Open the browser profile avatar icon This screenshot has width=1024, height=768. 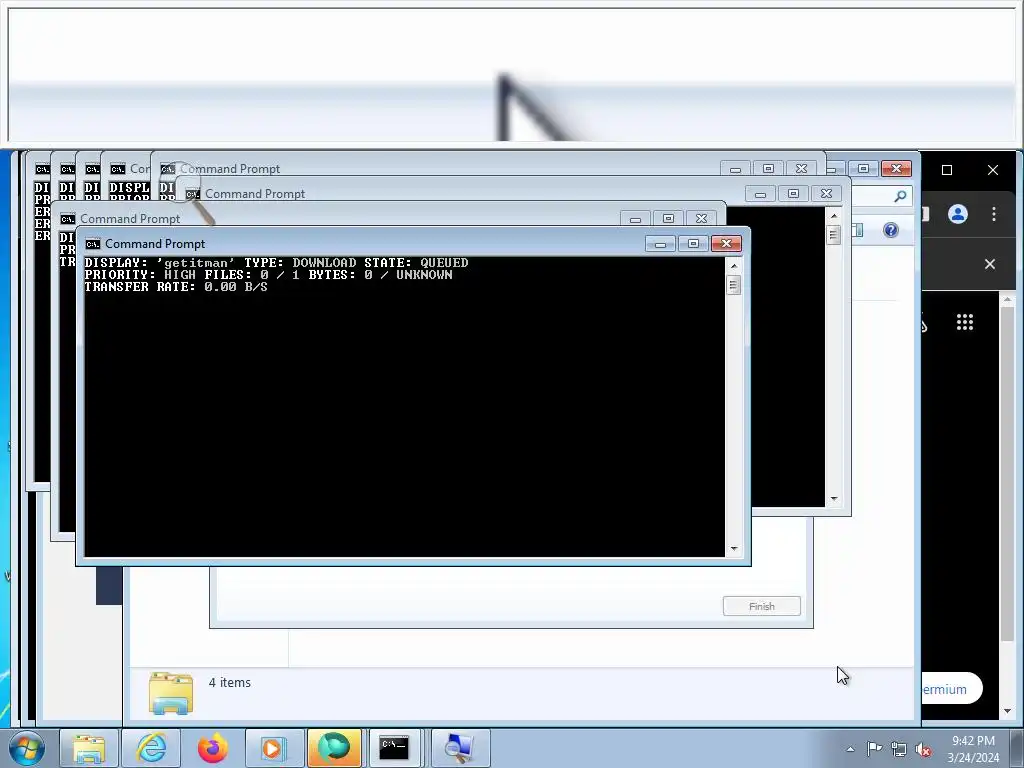(x=957, y=214)
